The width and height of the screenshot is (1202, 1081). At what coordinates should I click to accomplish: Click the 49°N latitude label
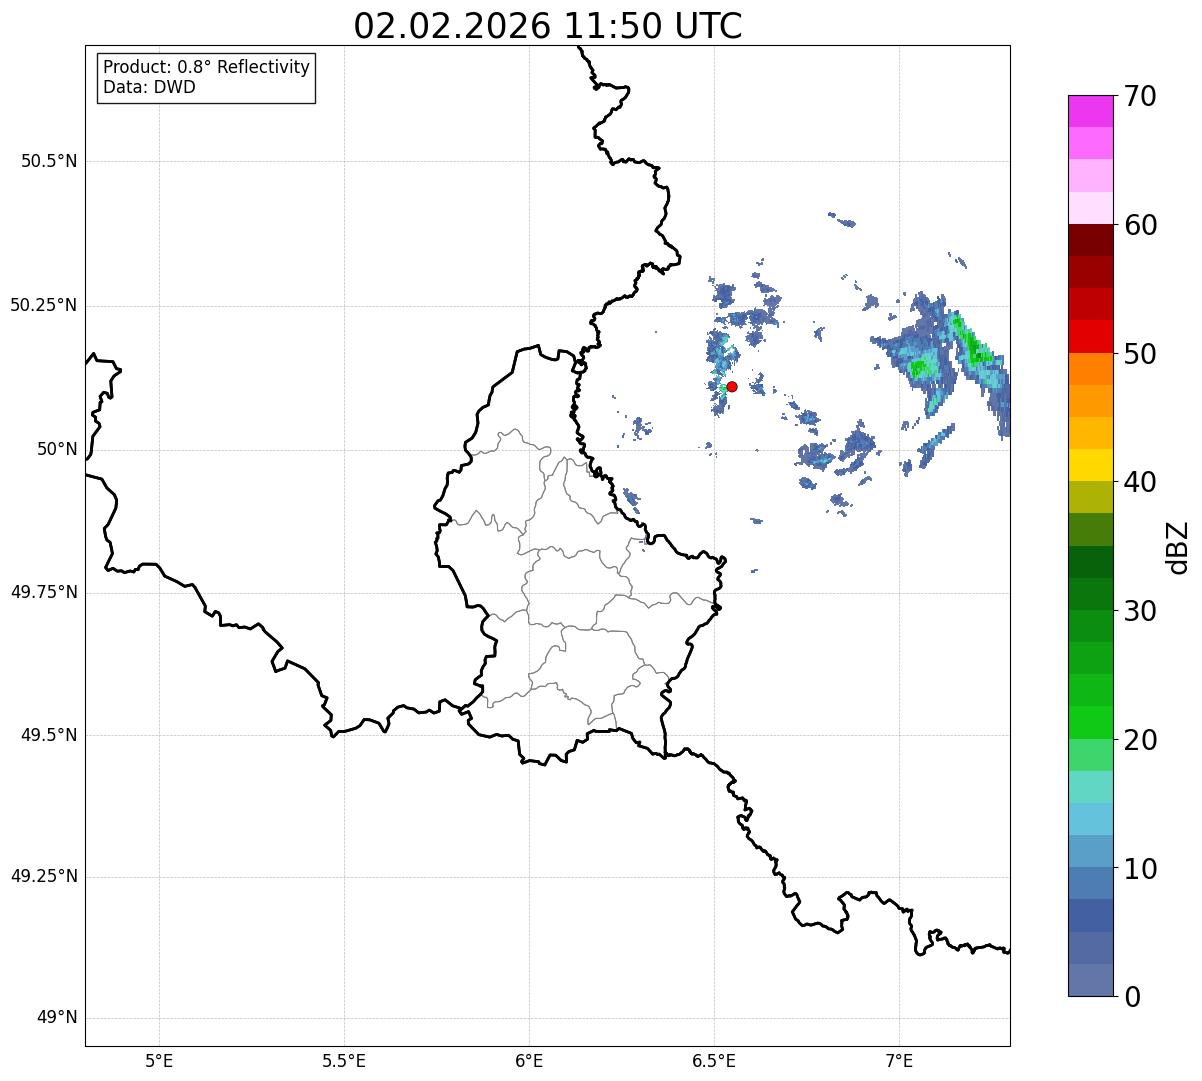tap(57, 1018)
